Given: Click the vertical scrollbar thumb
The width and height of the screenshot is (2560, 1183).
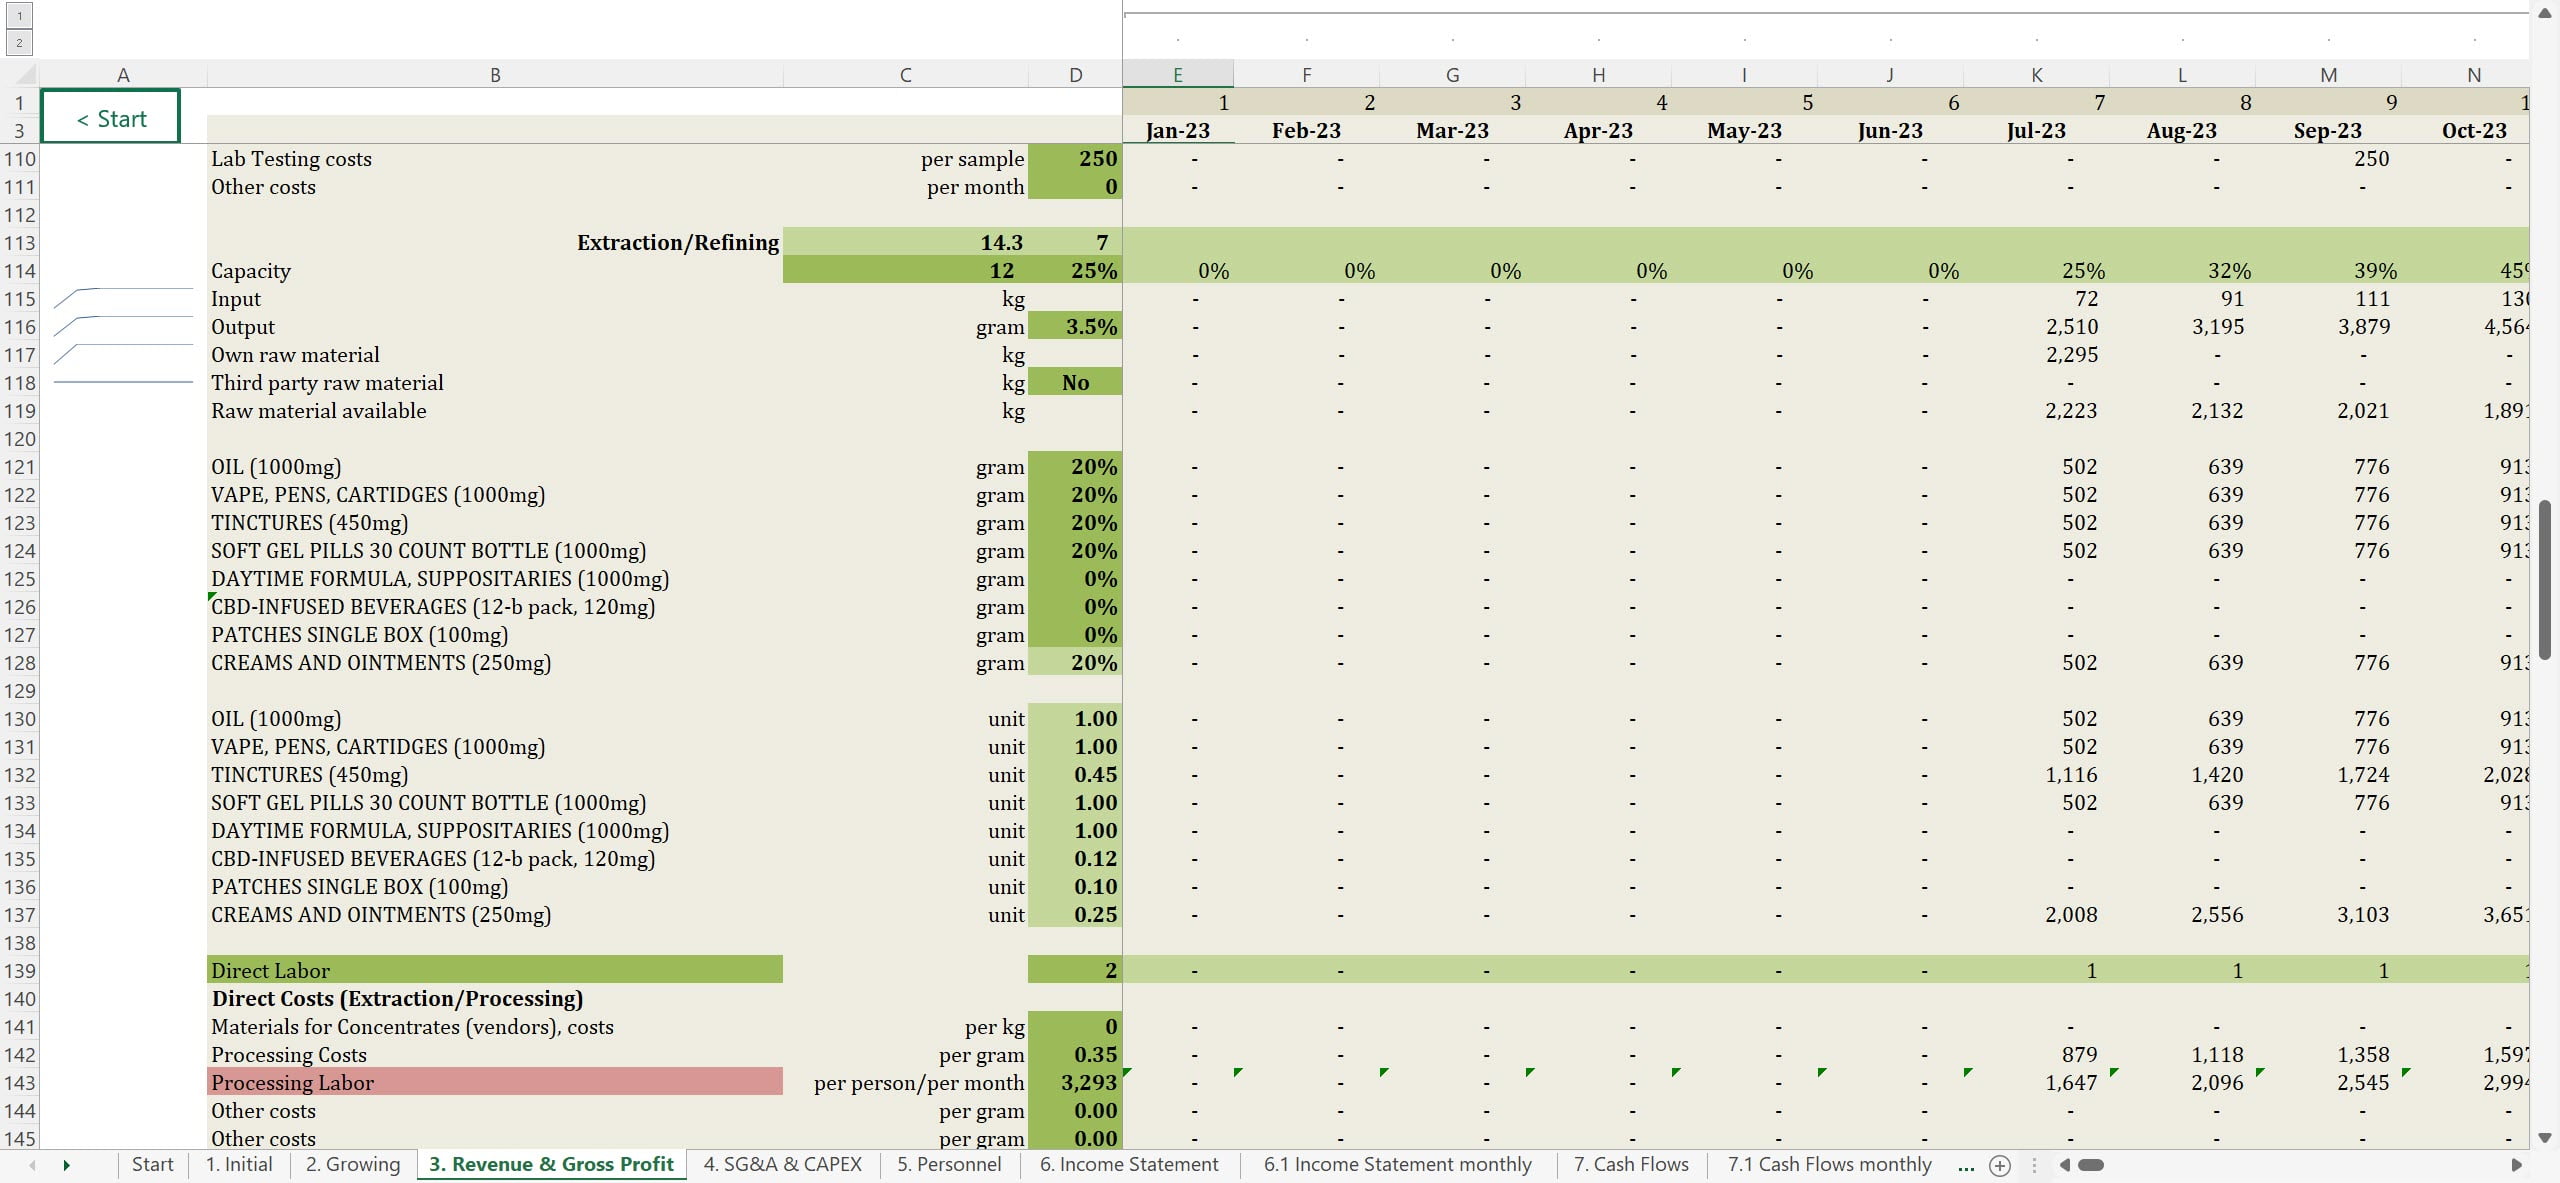Looking at the screenshot, I should point(2545,578).
